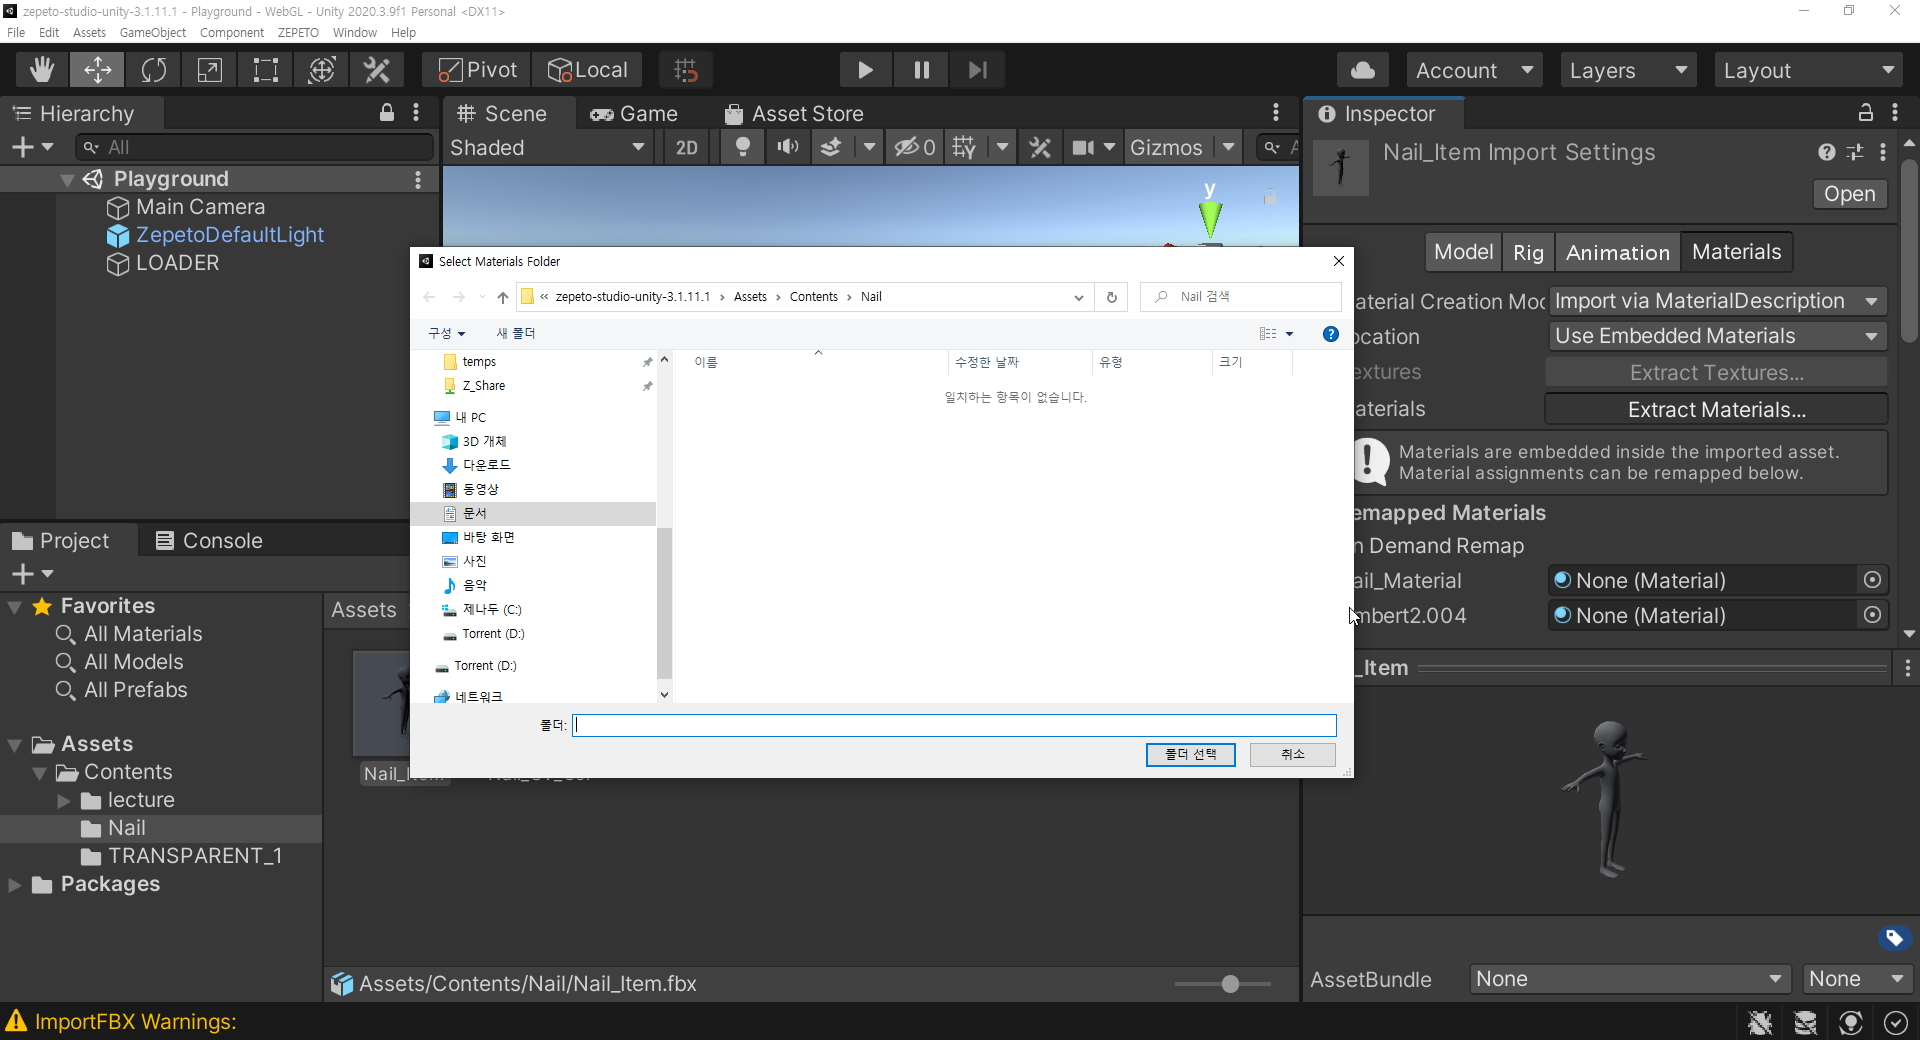Click Extract Materials button

click(x=1716, y=409)
